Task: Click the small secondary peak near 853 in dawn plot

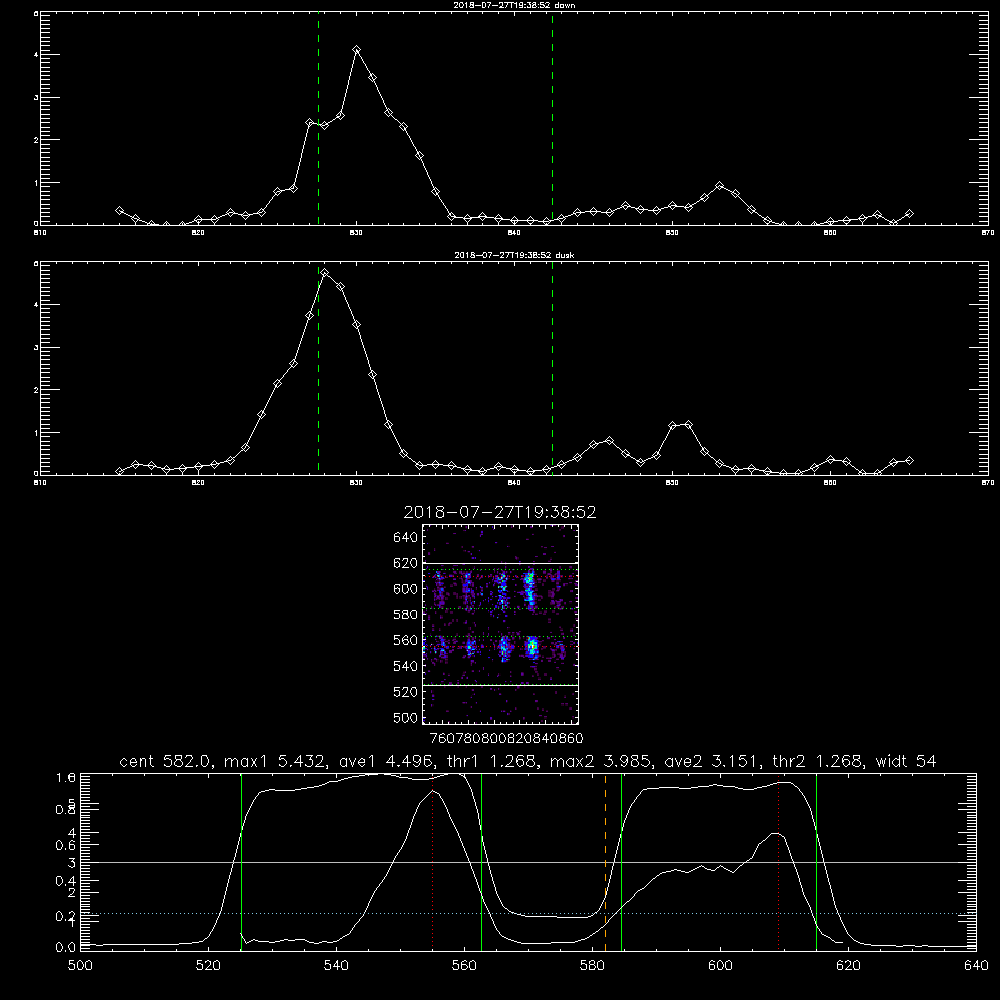Action: [x=720, y=186]
